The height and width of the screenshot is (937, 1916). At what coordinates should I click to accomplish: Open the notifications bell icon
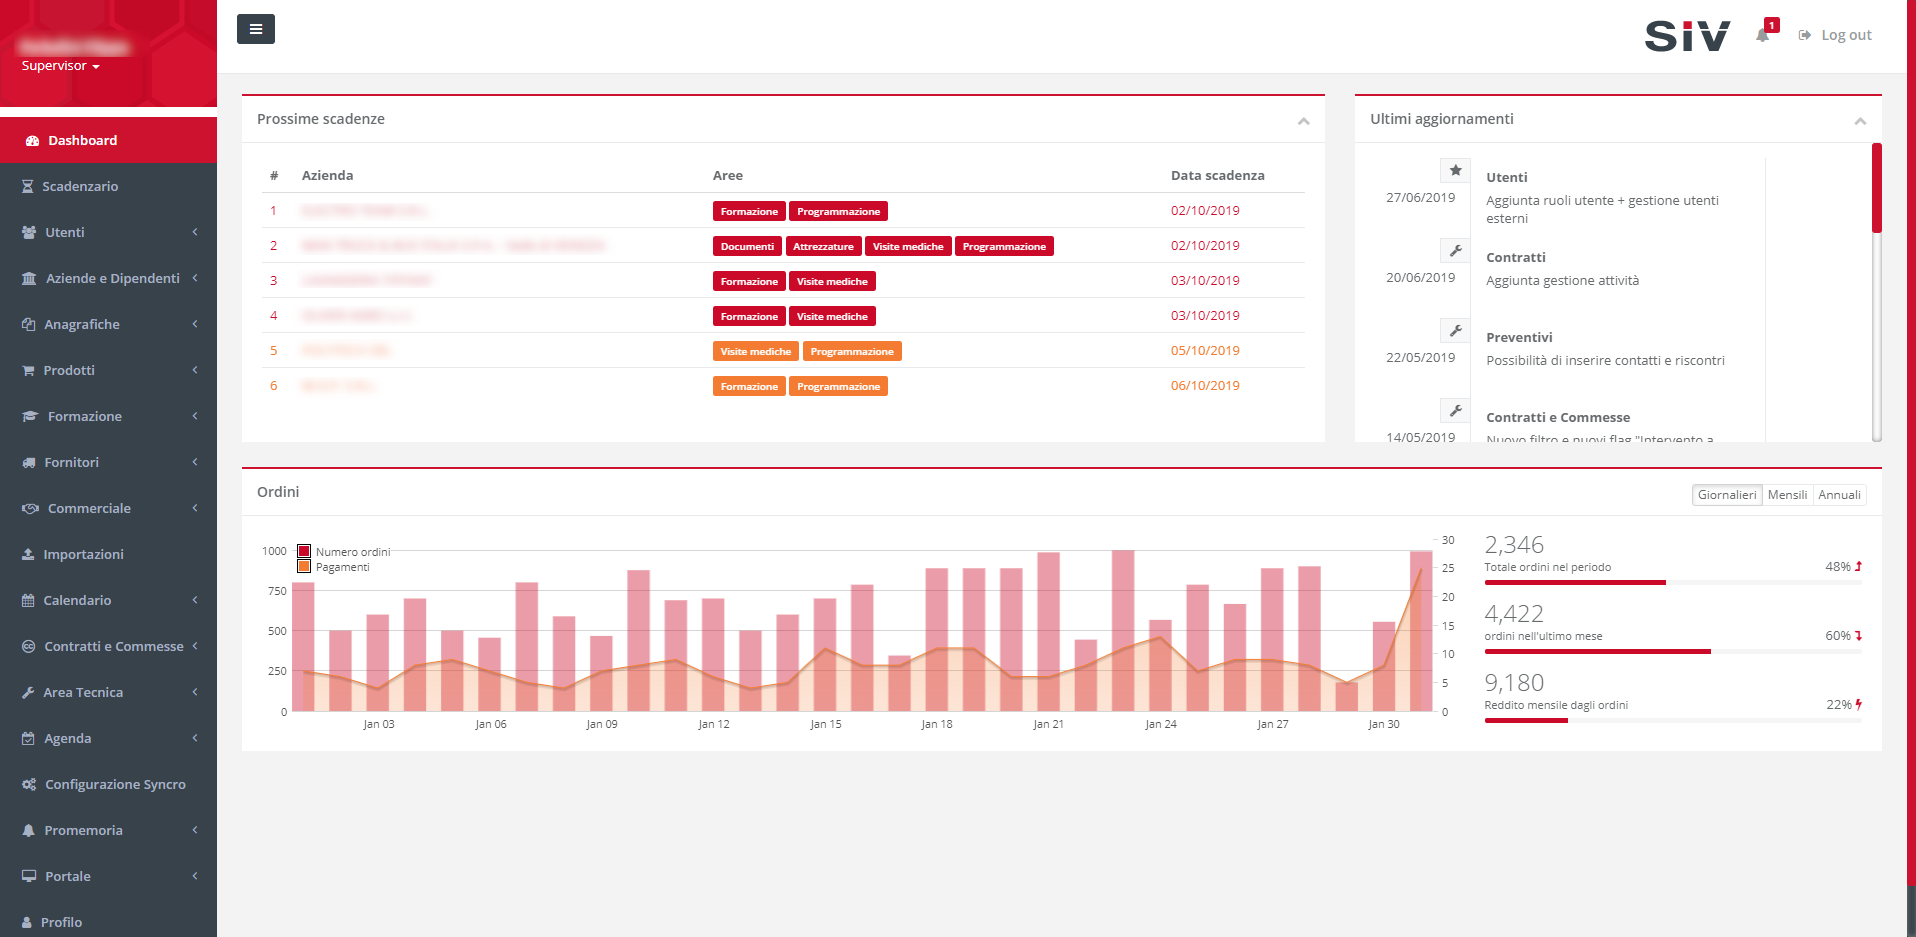[1762, 35]
